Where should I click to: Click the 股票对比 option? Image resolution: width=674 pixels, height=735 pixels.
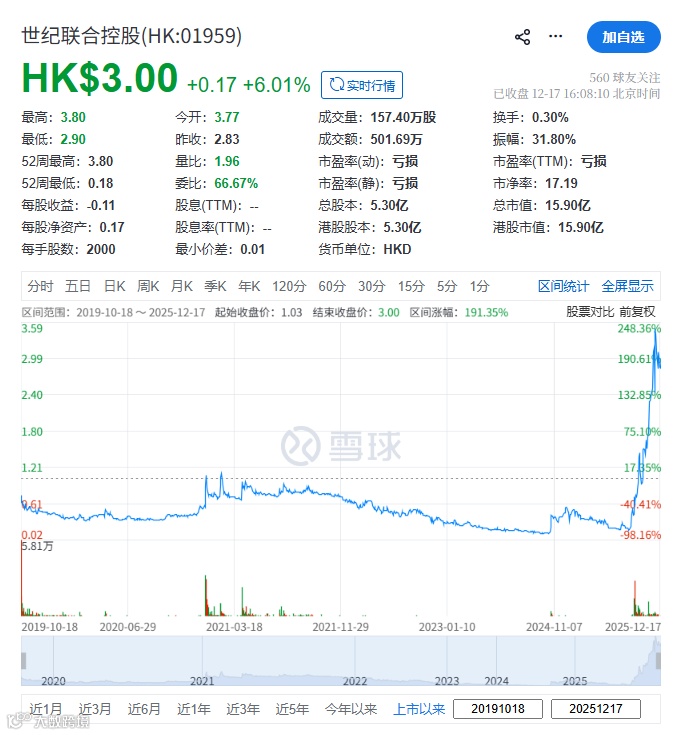(x=590, y=312)
